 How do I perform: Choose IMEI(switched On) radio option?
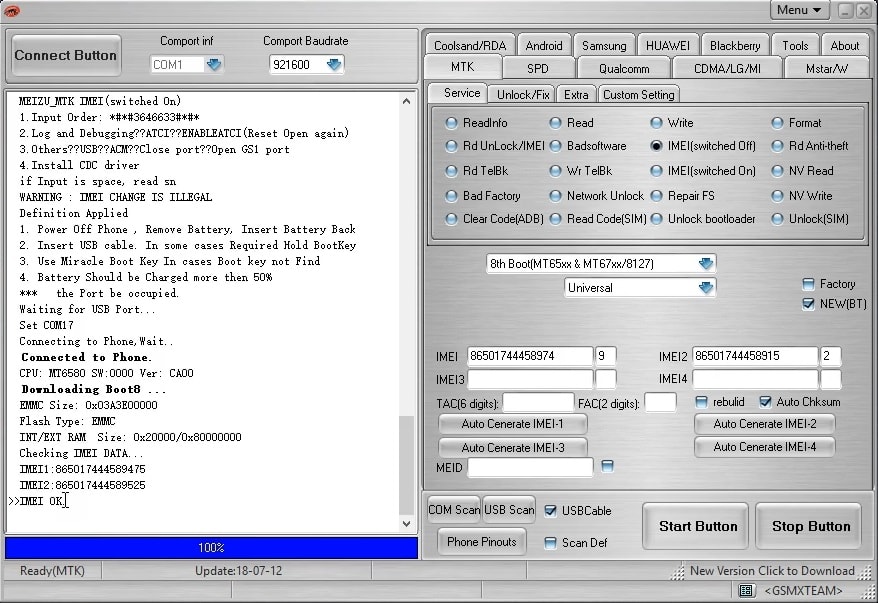click(x=703, y=171)
